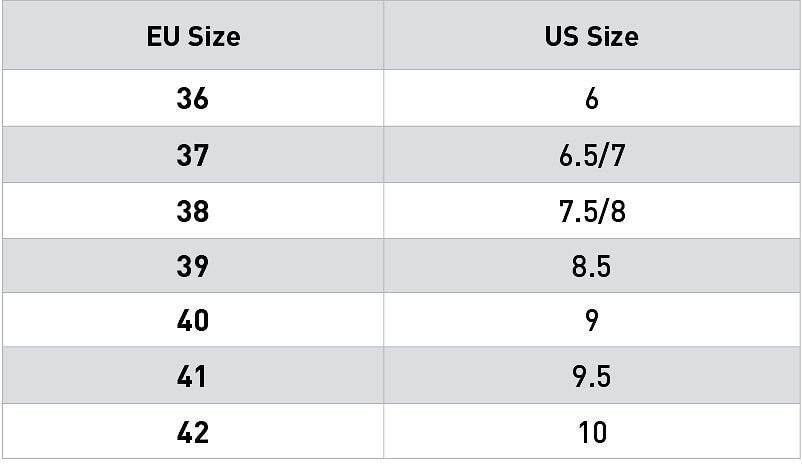802x471 pixels.
Task: Click the US size 10 cell
Action: pyautogui.click(x=592, y=432)
